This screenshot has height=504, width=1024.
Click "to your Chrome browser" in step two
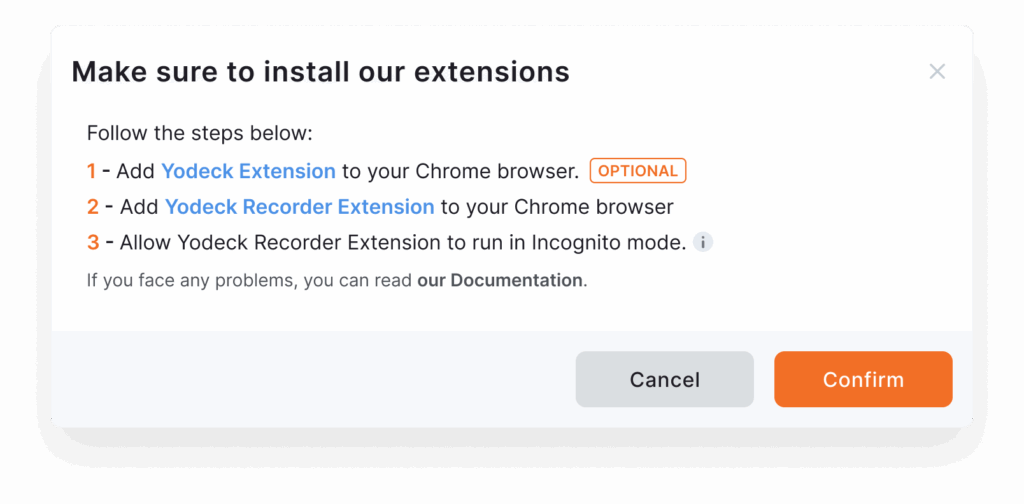[x=557, y=207]
